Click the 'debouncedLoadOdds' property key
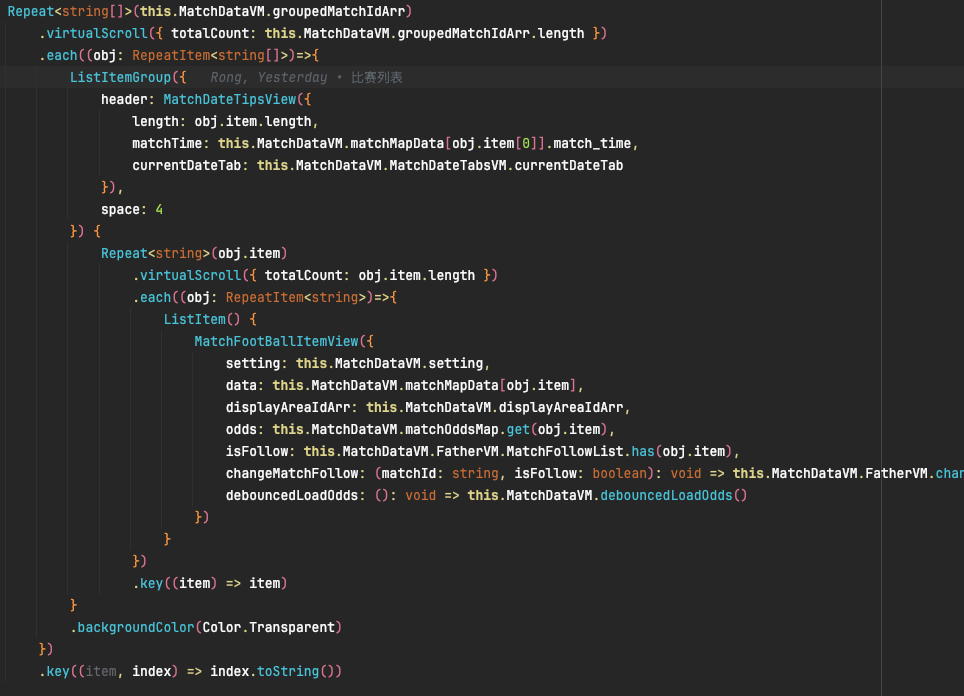This screenshot has height=696, width=964. pyautogui.click(x=292, y=496)
